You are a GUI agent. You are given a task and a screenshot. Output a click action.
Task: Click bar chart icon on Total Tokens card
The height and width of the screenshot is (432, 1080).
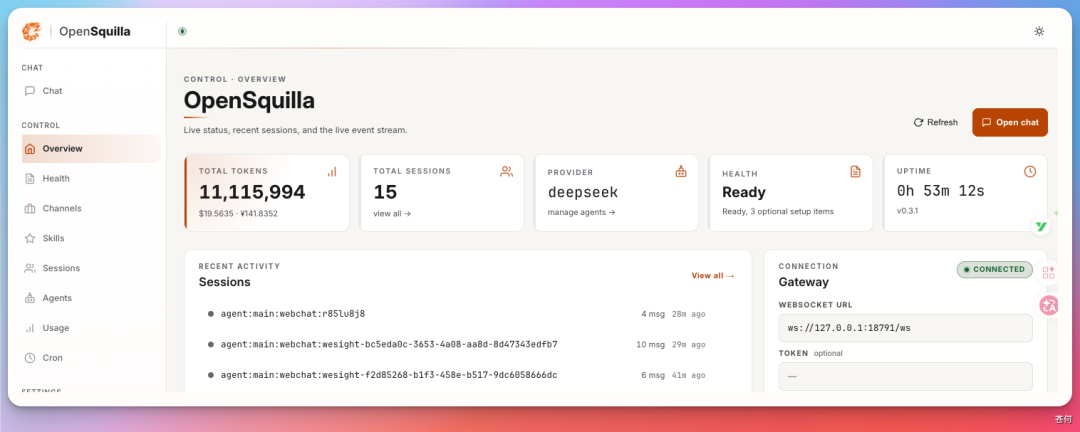[332, 172]
